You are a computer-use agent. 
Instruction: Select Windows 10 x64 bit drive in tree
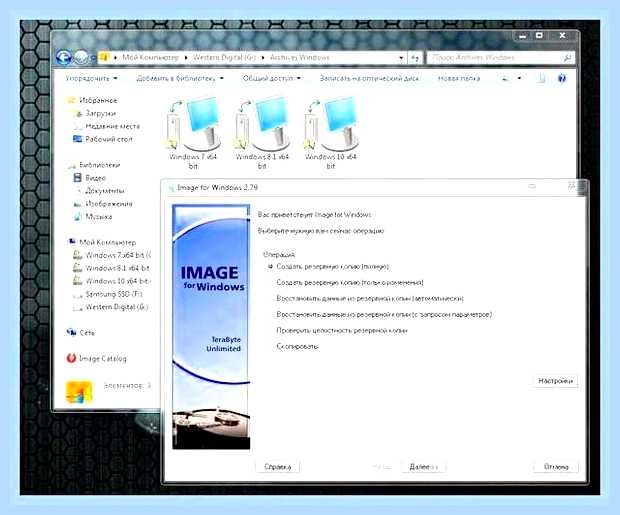coord(112,281)
